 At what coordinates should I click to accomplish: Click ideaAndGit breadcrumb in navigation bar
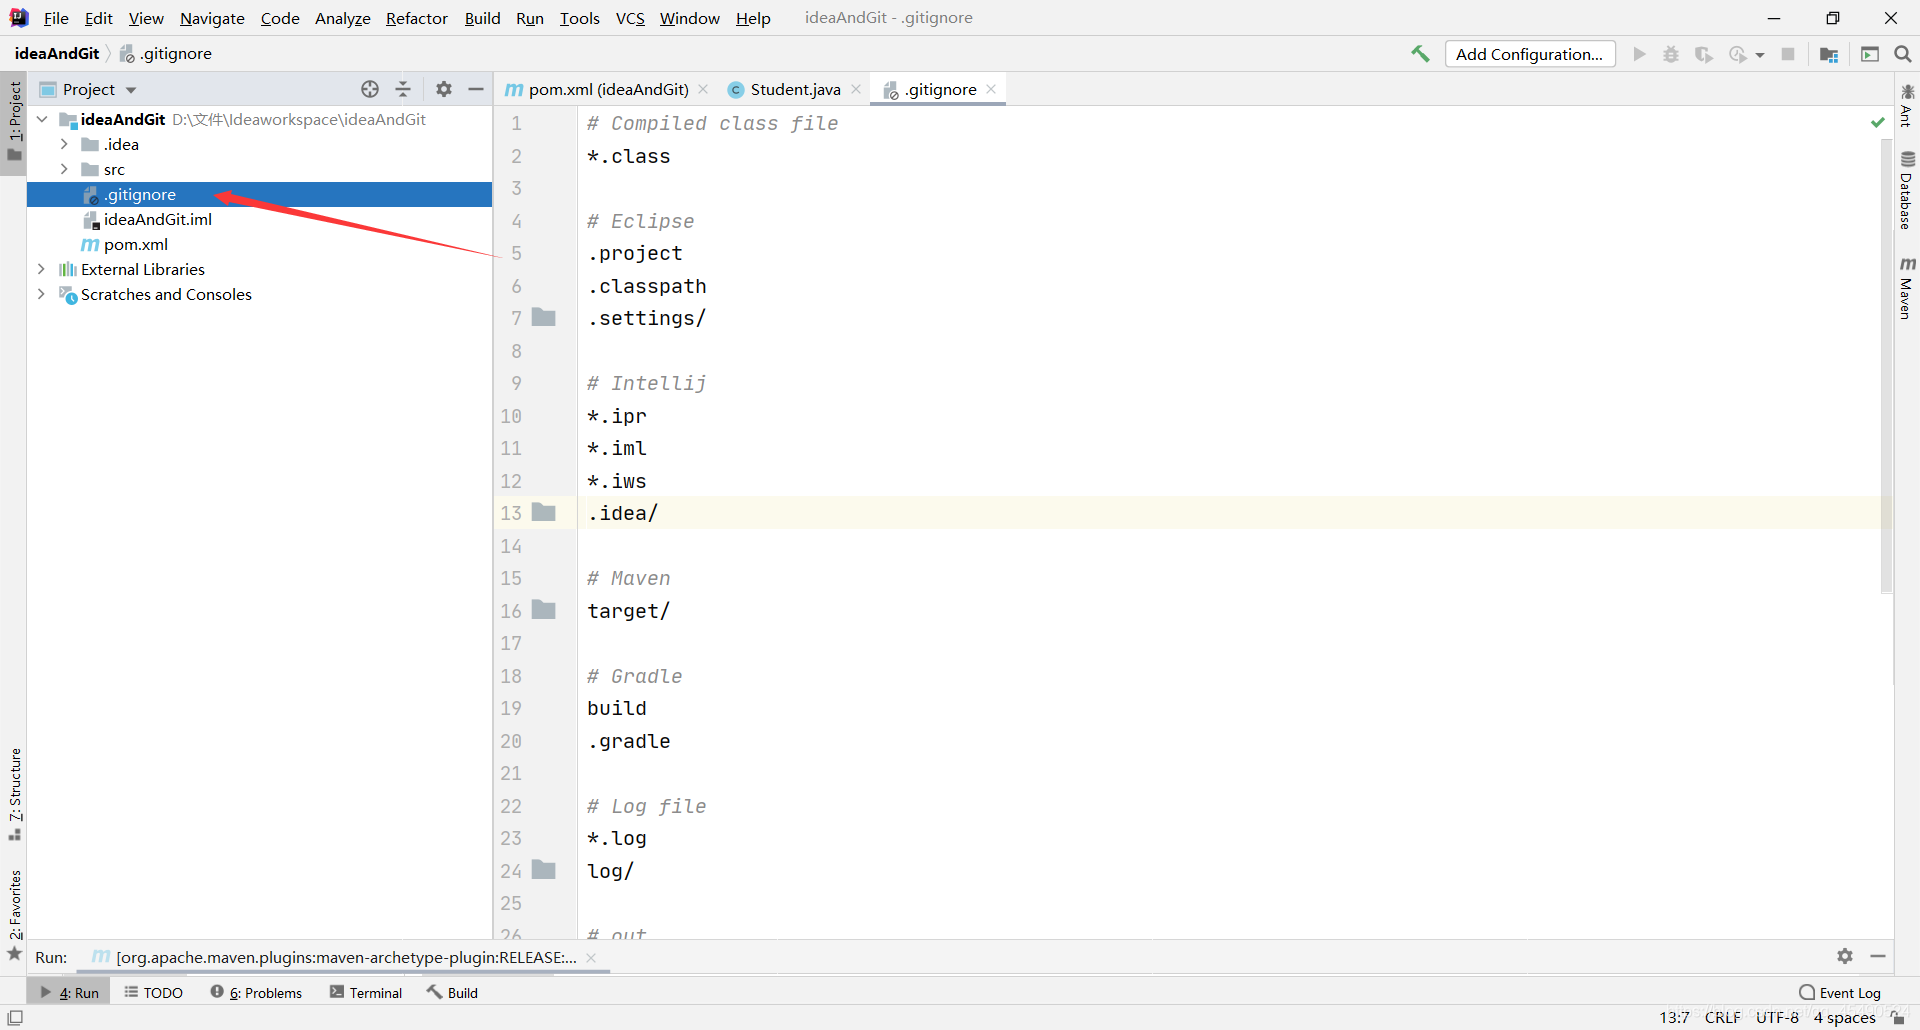click(57, 54)
